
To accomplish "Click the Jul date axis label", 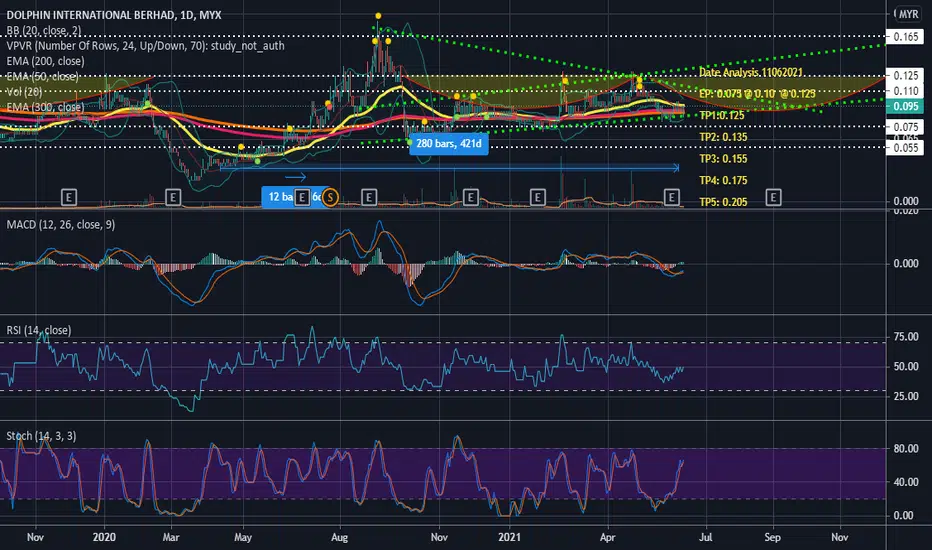I will [706, 538].
